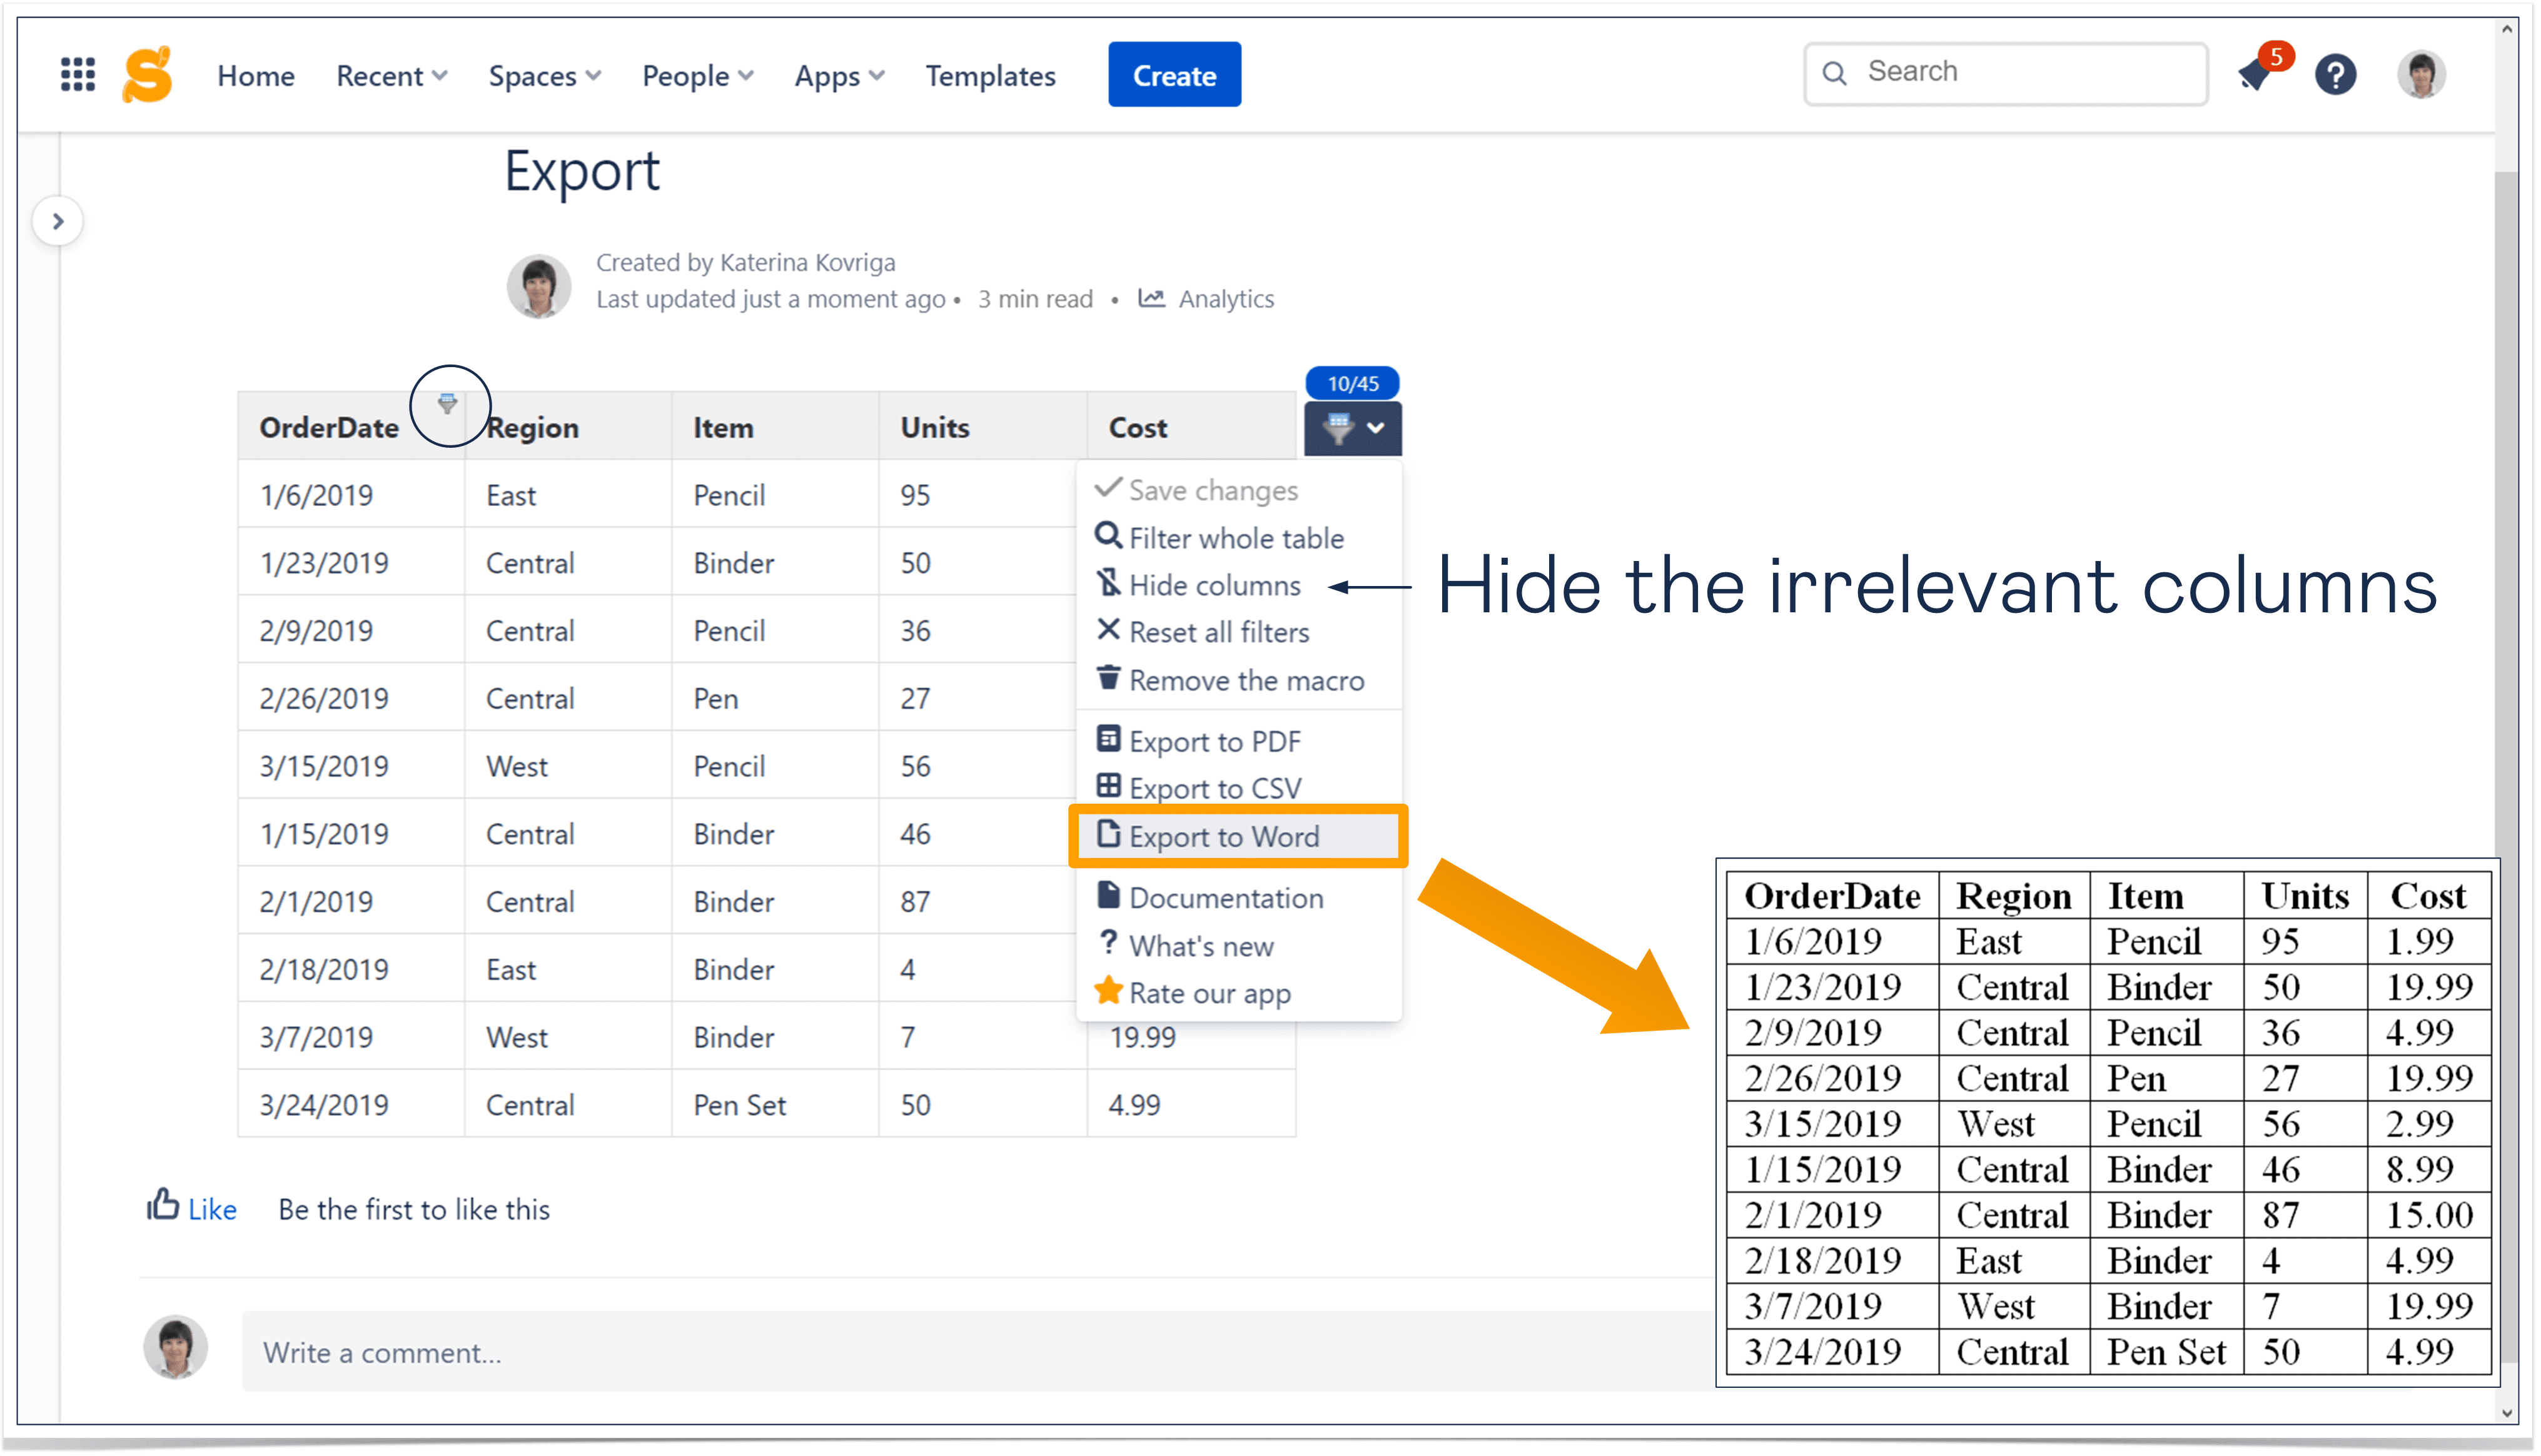Expand the filter settings chevron

click(1377, 428)
